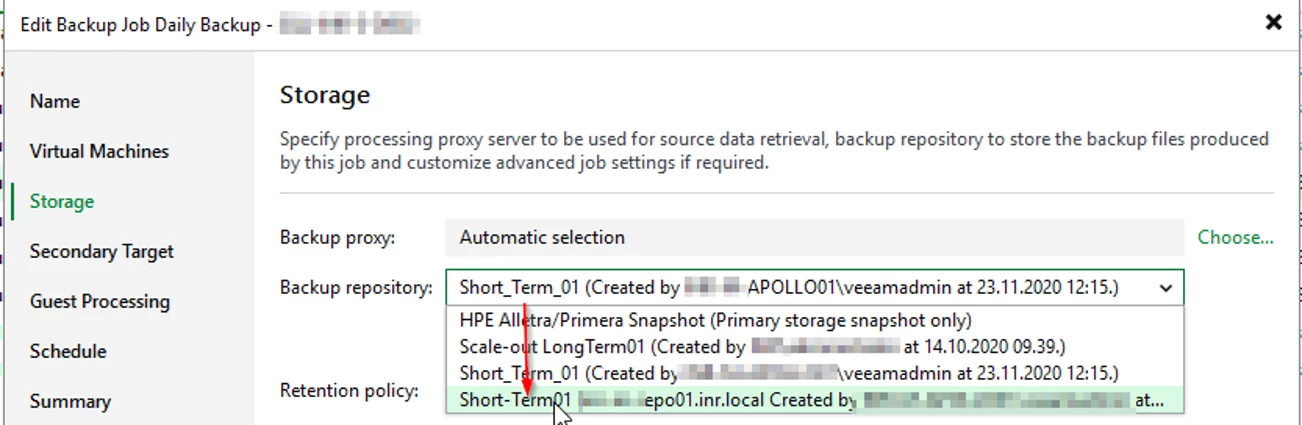The height and width of the screenshot is (425, 1302).
Task: Click the Retention policy label
Action: point(349,390)
